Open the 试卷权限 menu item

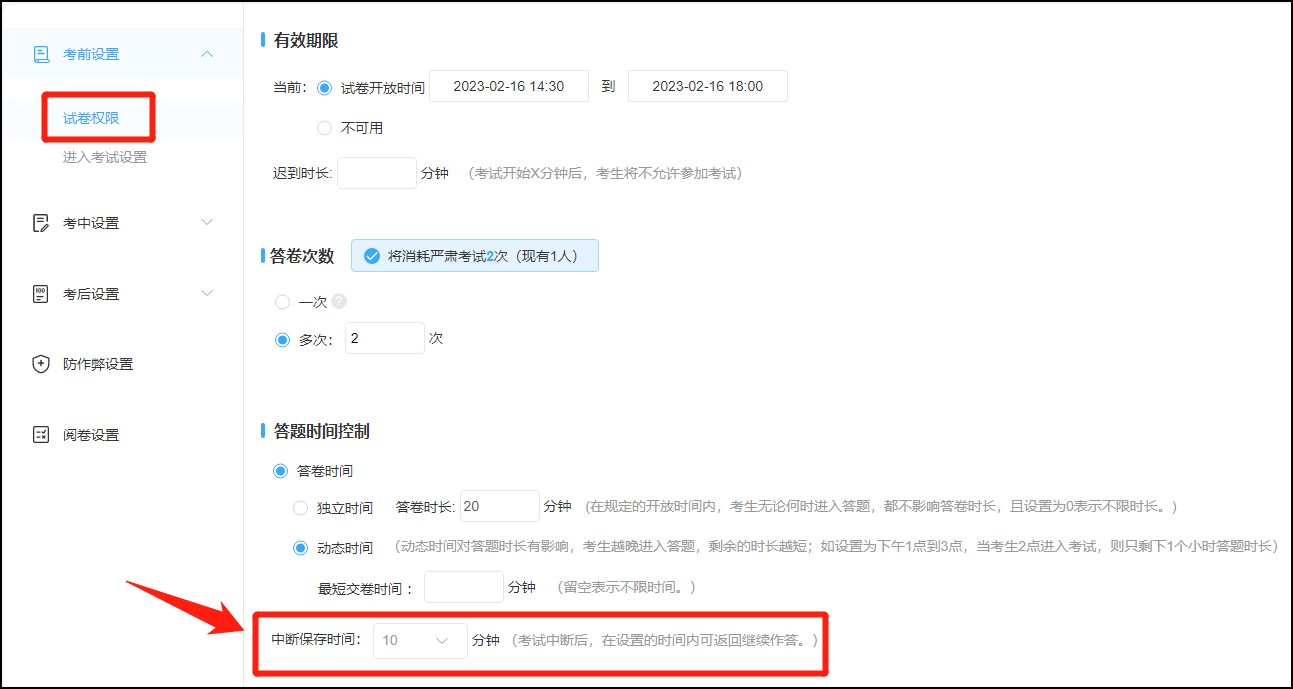91,118
